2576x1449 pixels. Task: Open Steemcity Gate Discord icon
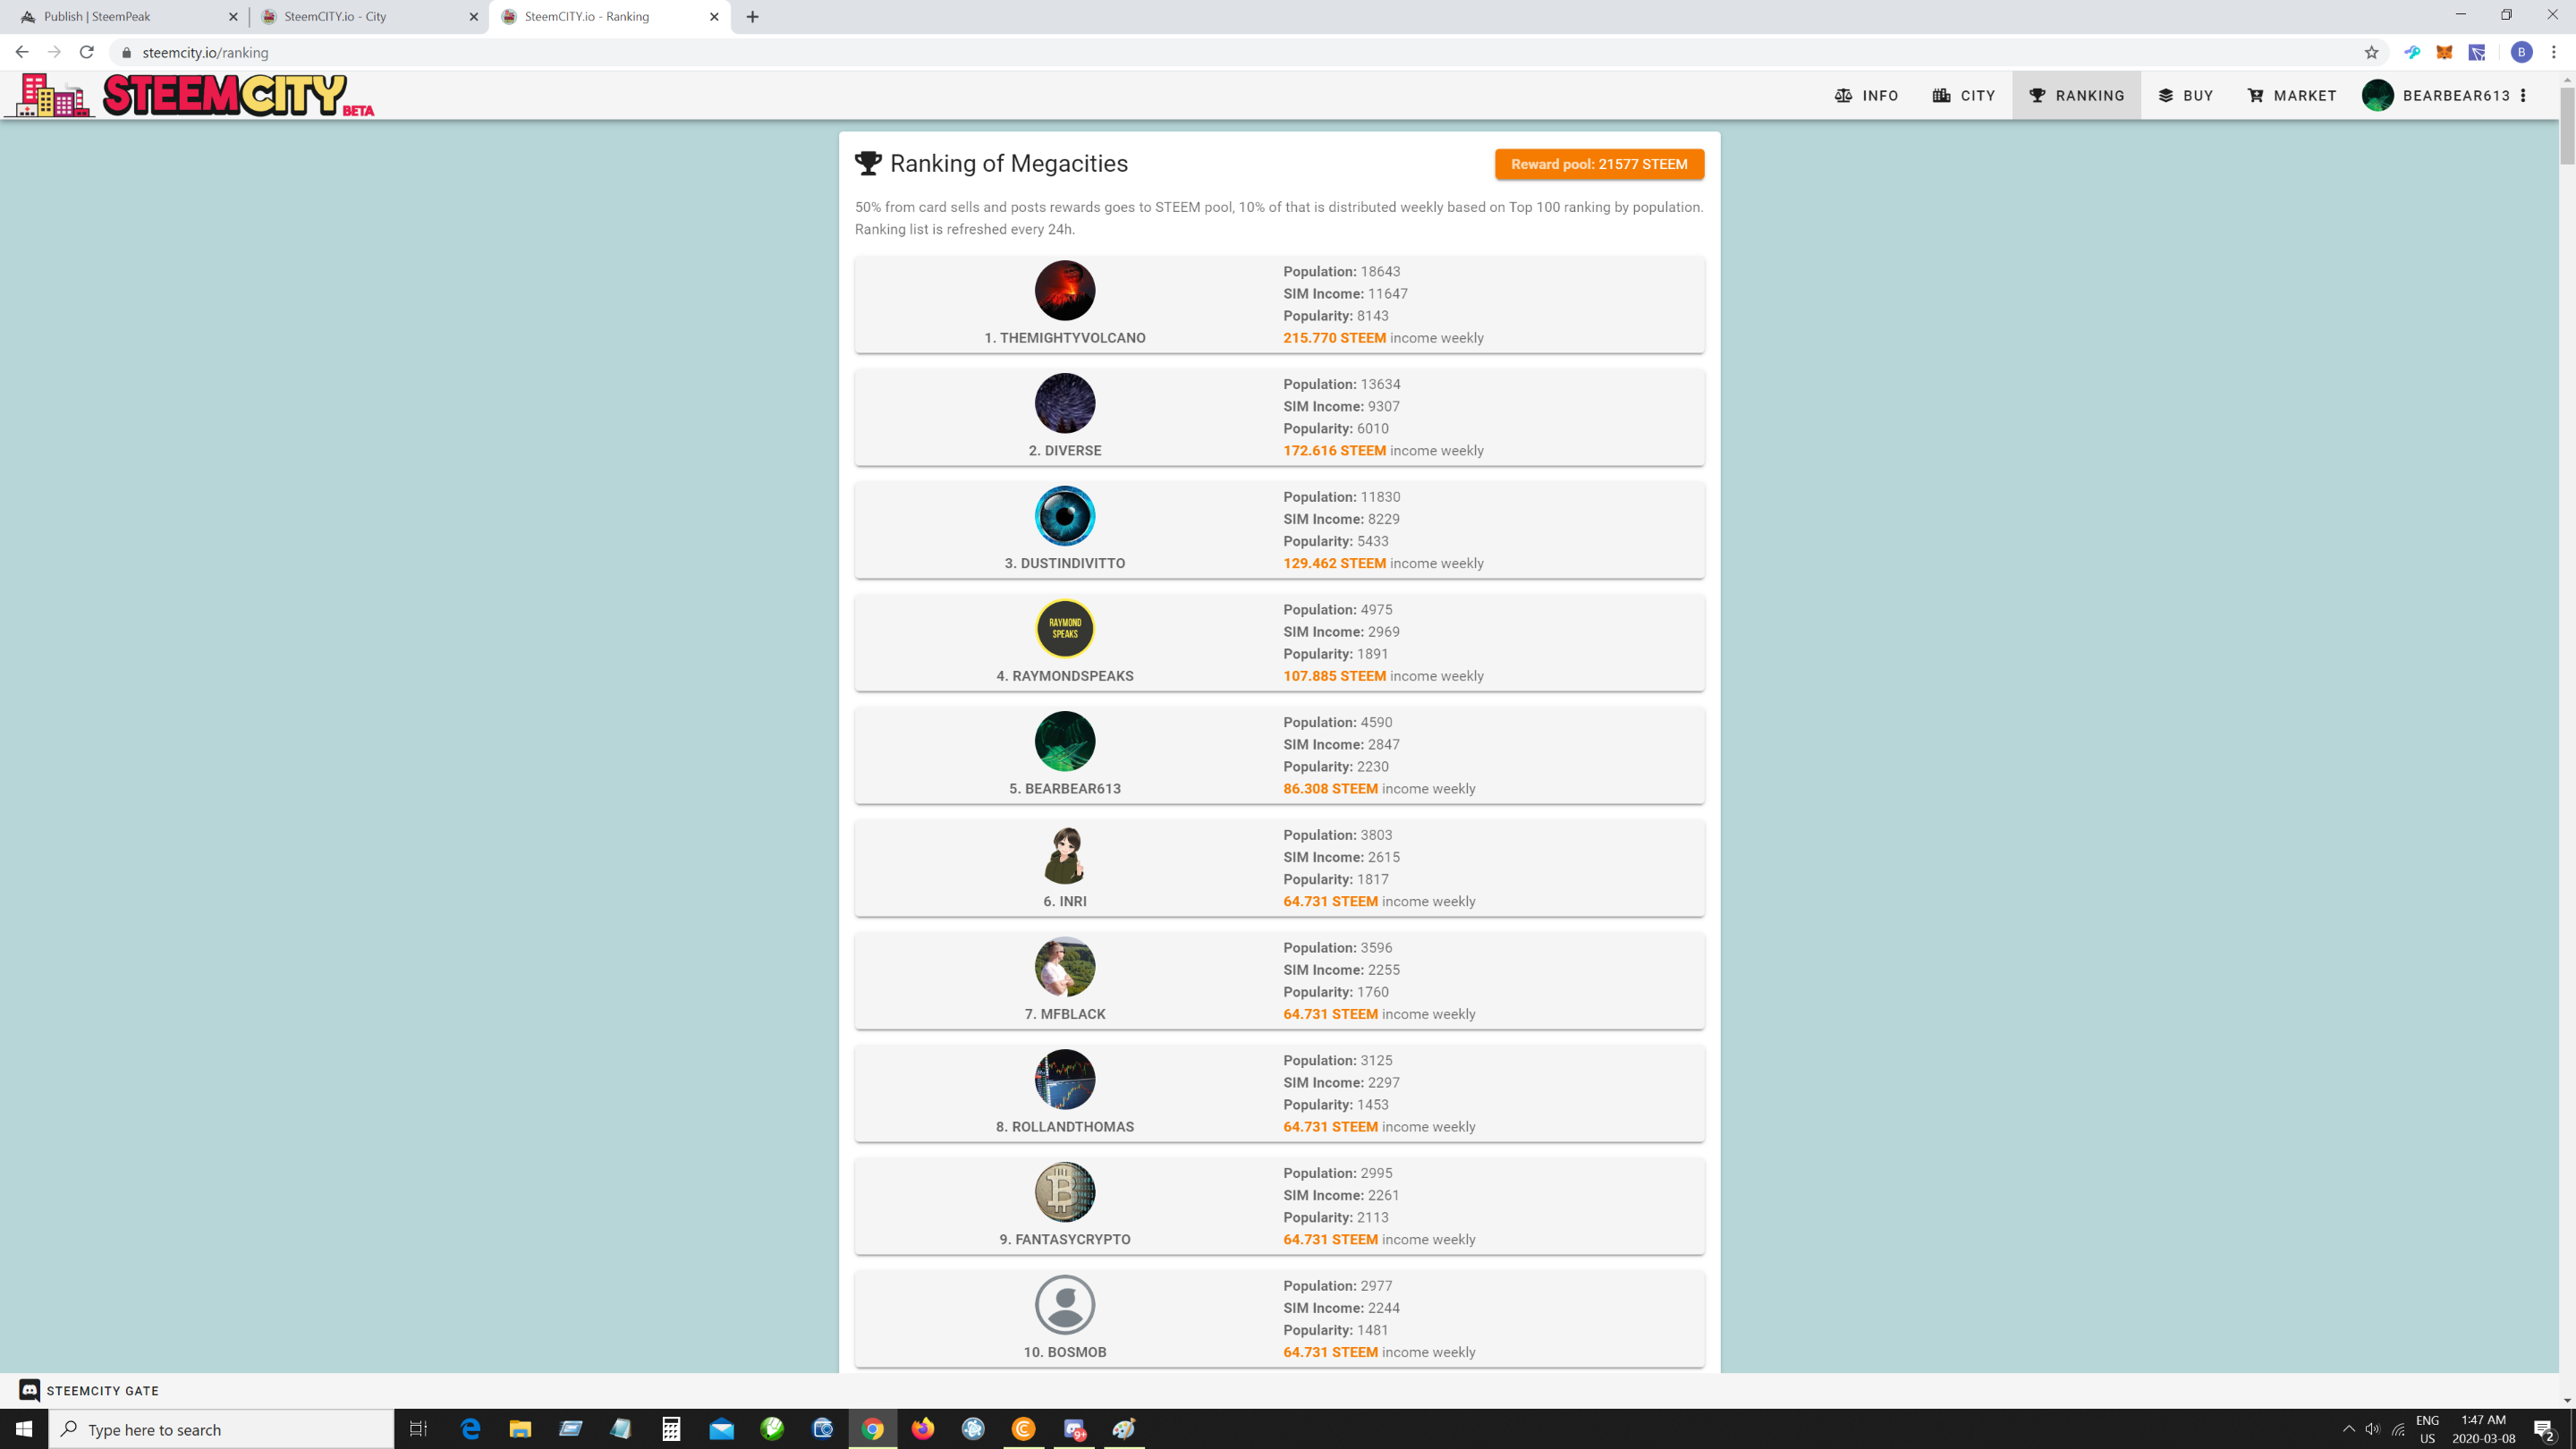30,1390
